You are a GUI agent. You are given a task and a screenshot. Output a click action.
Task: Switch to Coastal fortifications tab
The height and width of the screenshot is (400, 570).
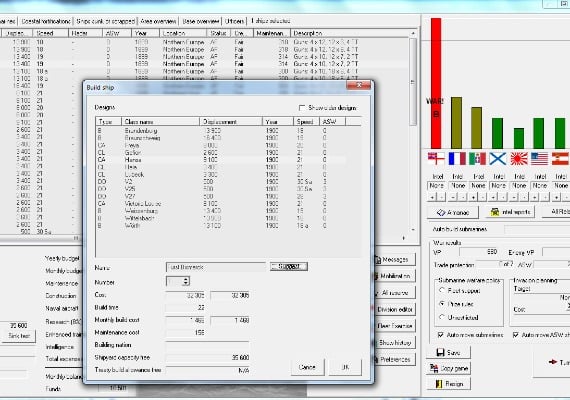pyautogui.click(x=46, y=21)
